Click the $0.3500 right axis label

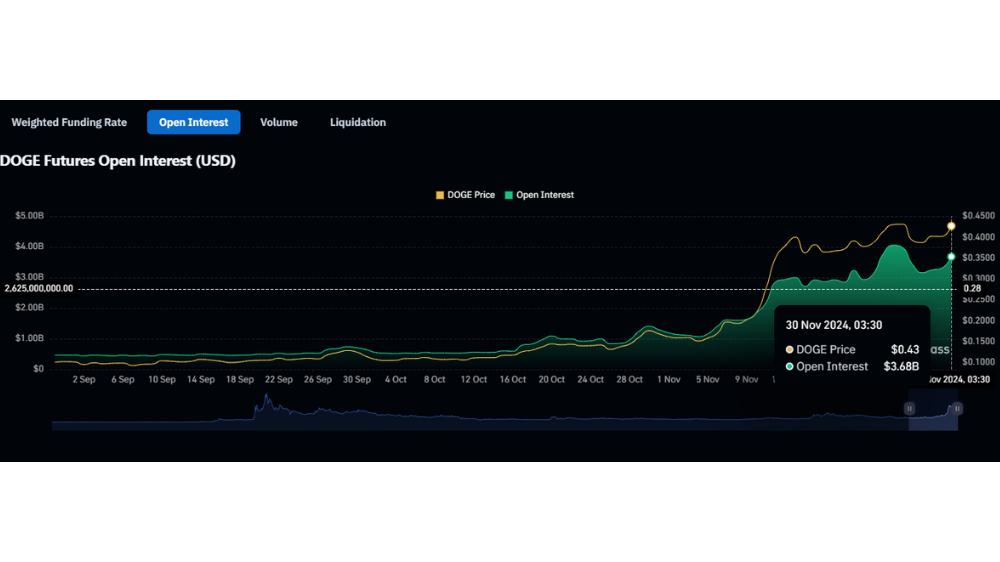tap(978, 258)
